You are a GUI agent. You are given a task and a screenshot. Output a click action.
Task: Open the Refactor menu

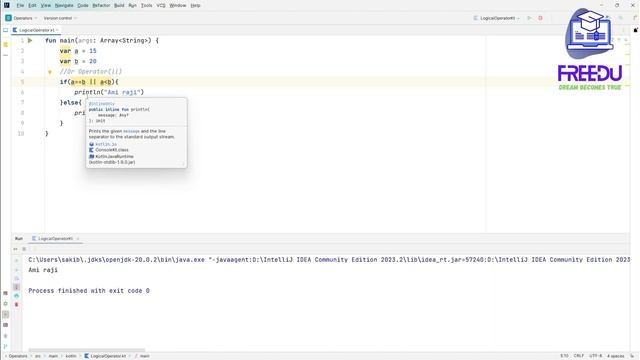point(101,5)
